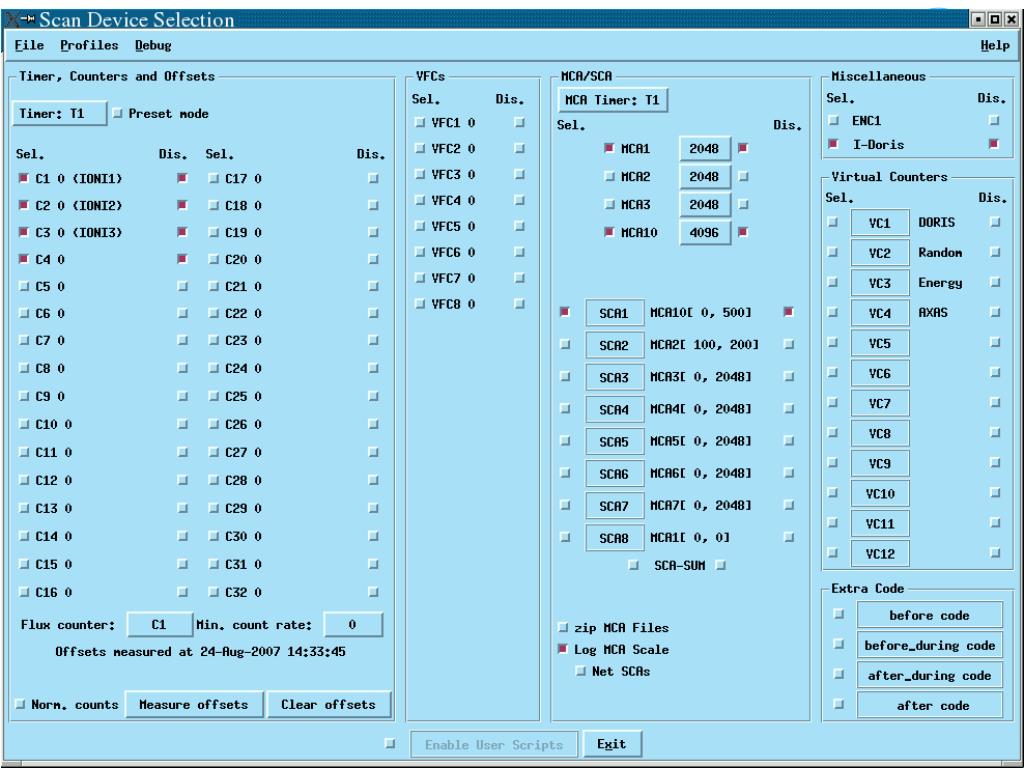Image resolution: width=1024 pixels, height=768 pixels.
Task: Select the SCA-SUM checkbox
Action: [633, 566]
